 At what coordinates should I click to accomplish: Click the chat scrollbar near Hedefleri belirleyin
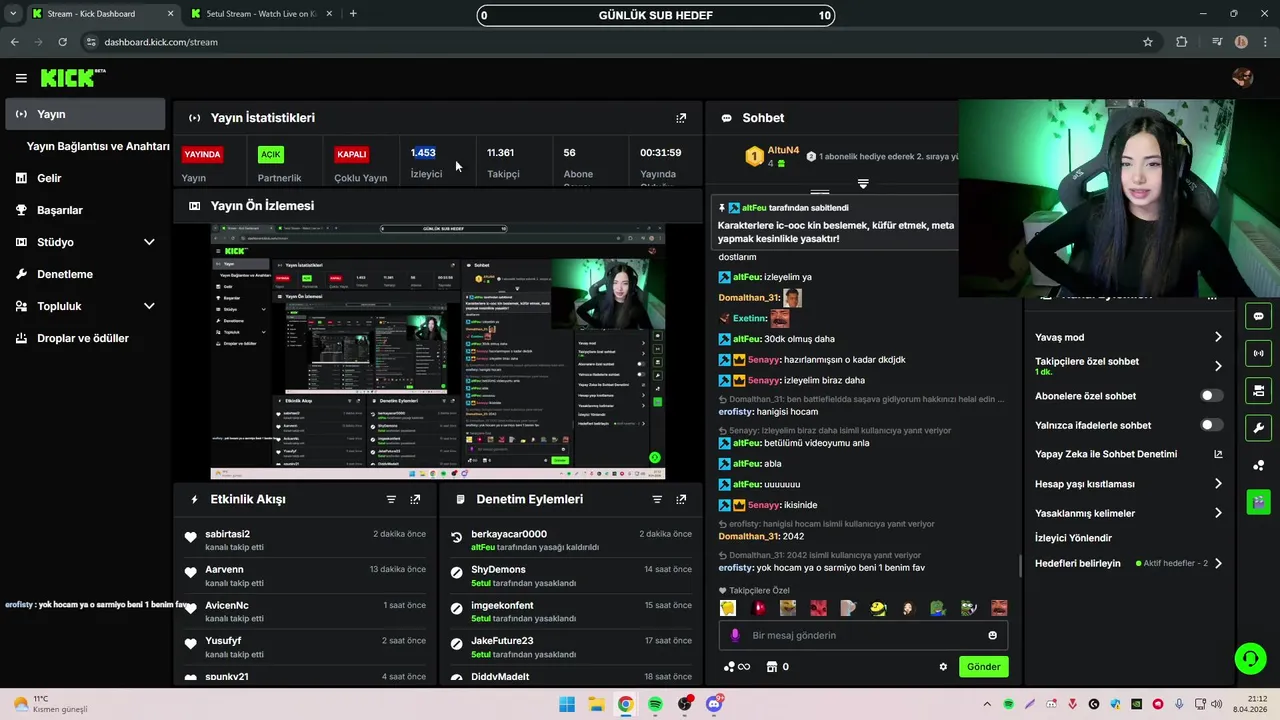1020,565
